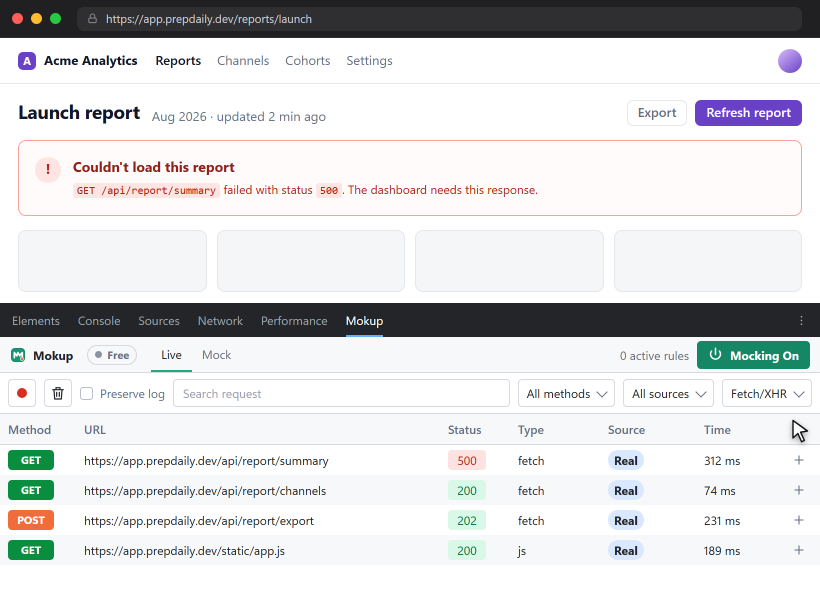
Task: Open the Settings nav item
Action: 369,61
